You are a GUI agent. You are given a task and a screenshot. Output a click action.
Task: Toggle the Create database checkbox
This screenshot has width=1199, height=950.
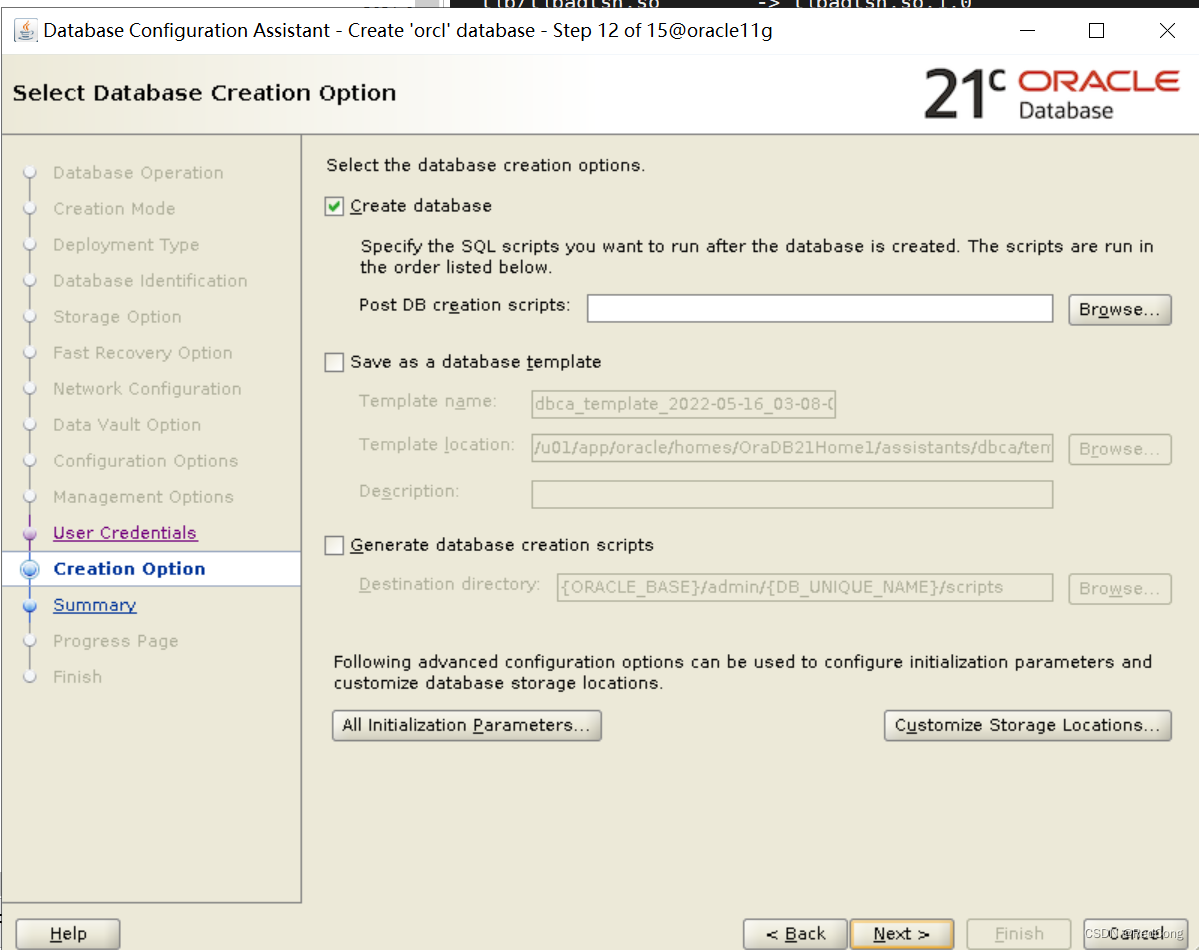(334, 207)
